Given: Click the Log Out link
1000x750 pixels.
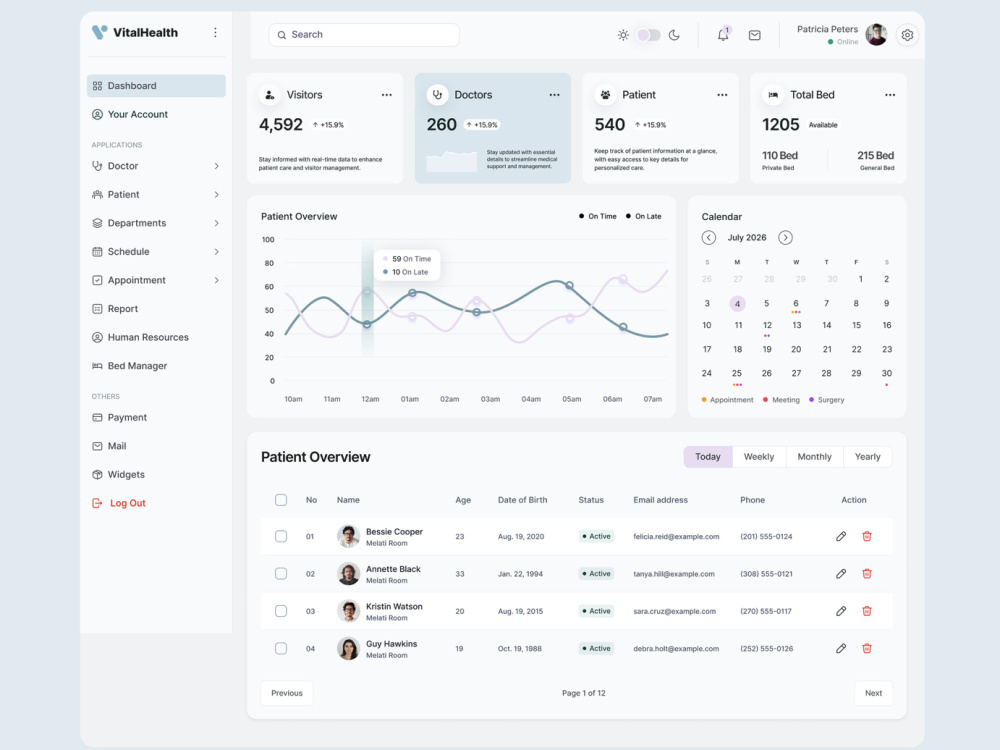Looking at the screenshot, I should [x=119, y=503].
